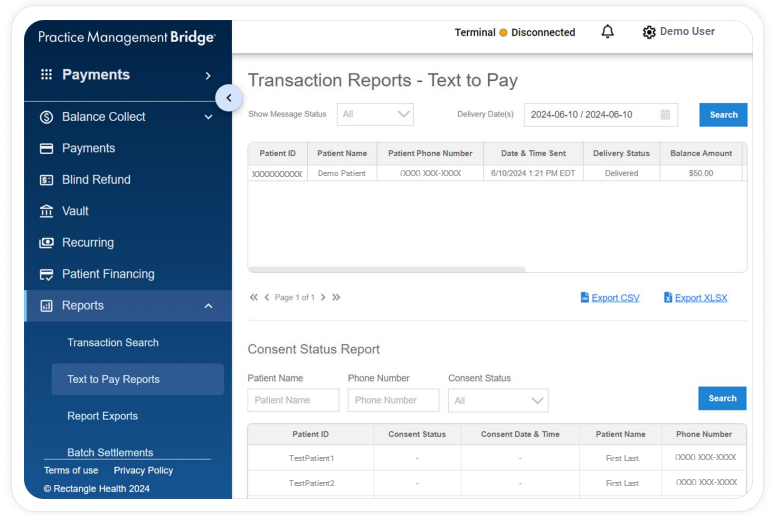Collapse sidebar with the arrow button
774x516 pixels.
(x=228, y=98)
